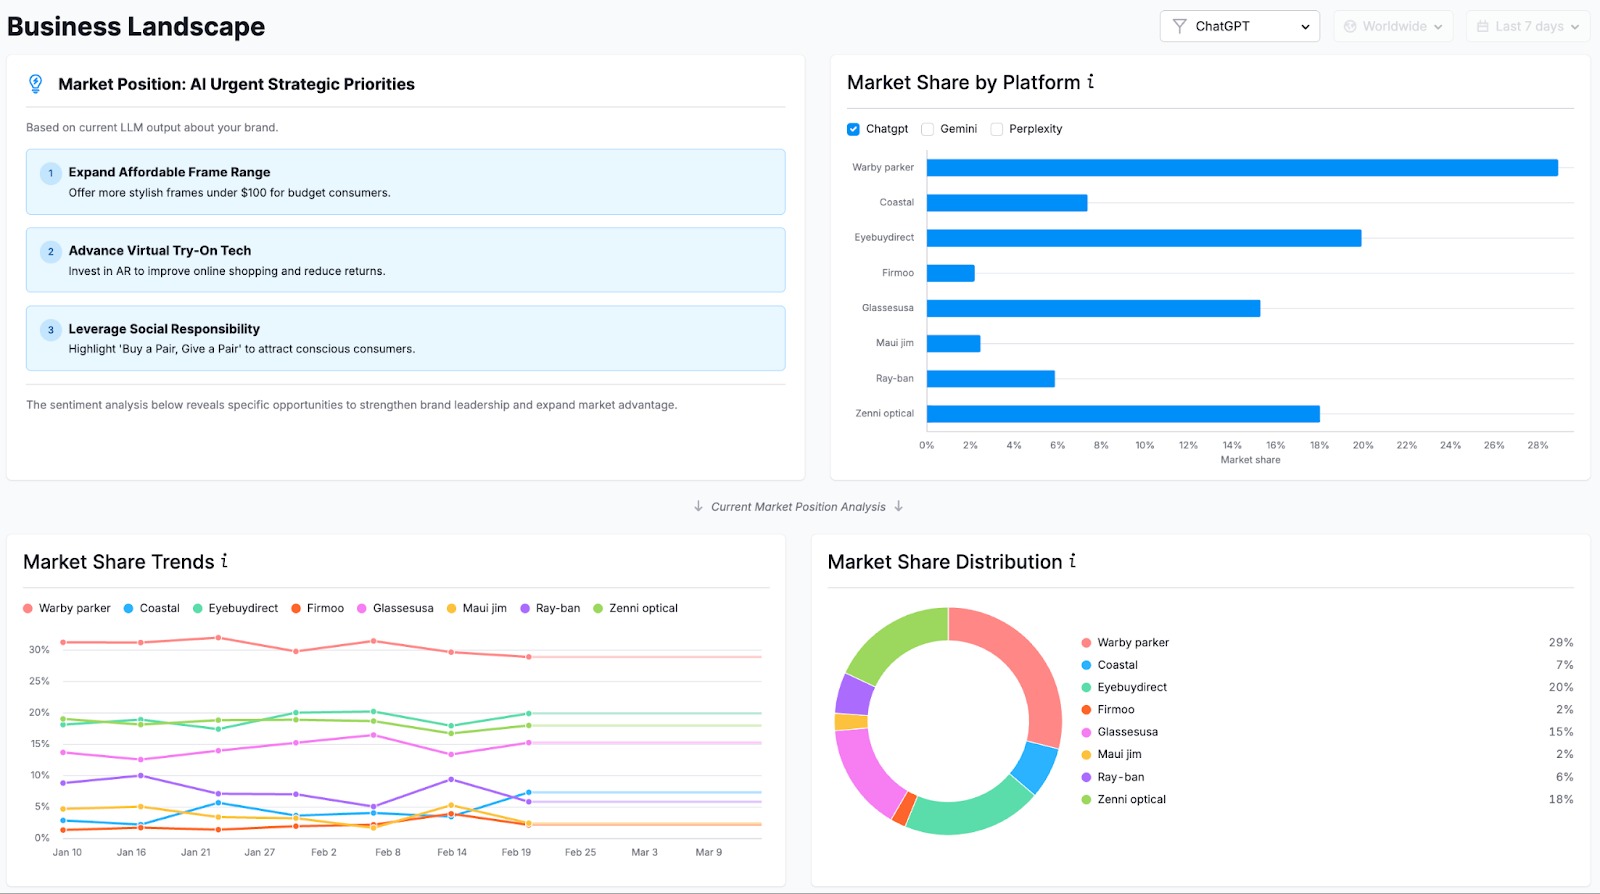Click the Glassesusa pink dot in distribution legend
The height and width of the screenshot is (894, 1600).
pyautogui.click(x=1086, y=732)
